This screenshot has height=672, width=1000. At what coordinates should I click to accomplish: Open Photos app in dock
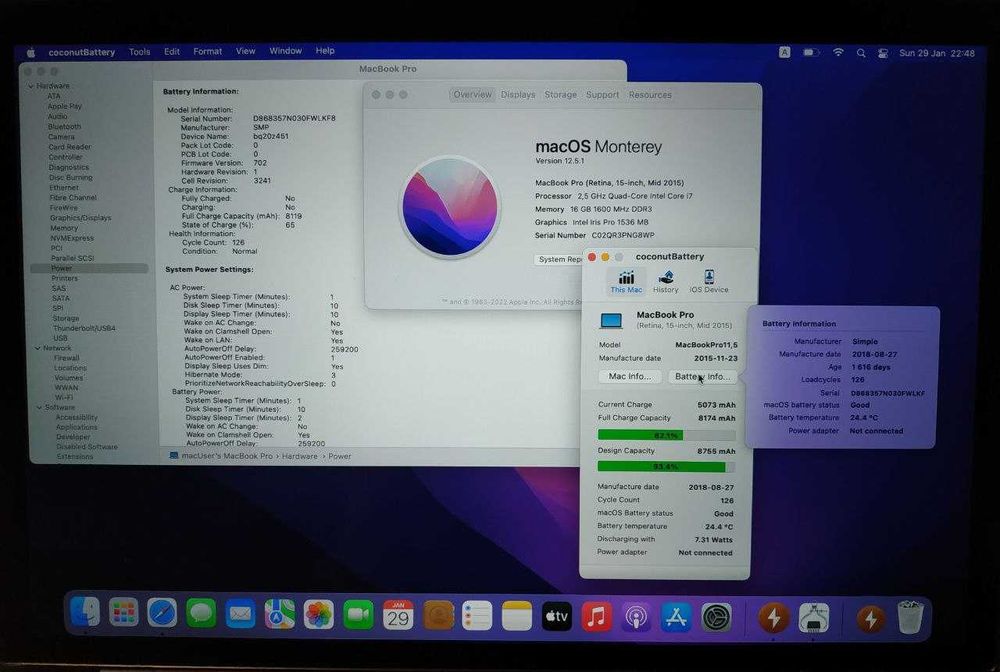319,615
